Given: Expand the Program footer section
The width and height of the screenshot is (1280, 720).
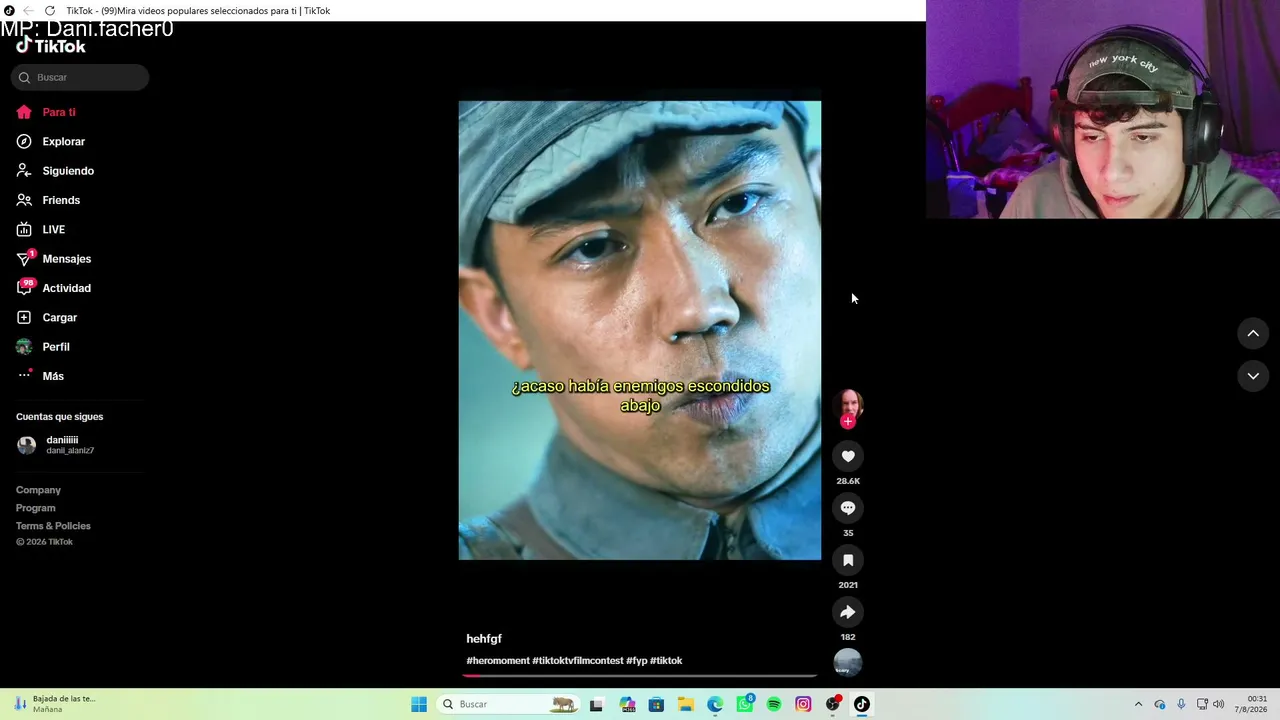Looking at the screenshot, I should 35,508.
